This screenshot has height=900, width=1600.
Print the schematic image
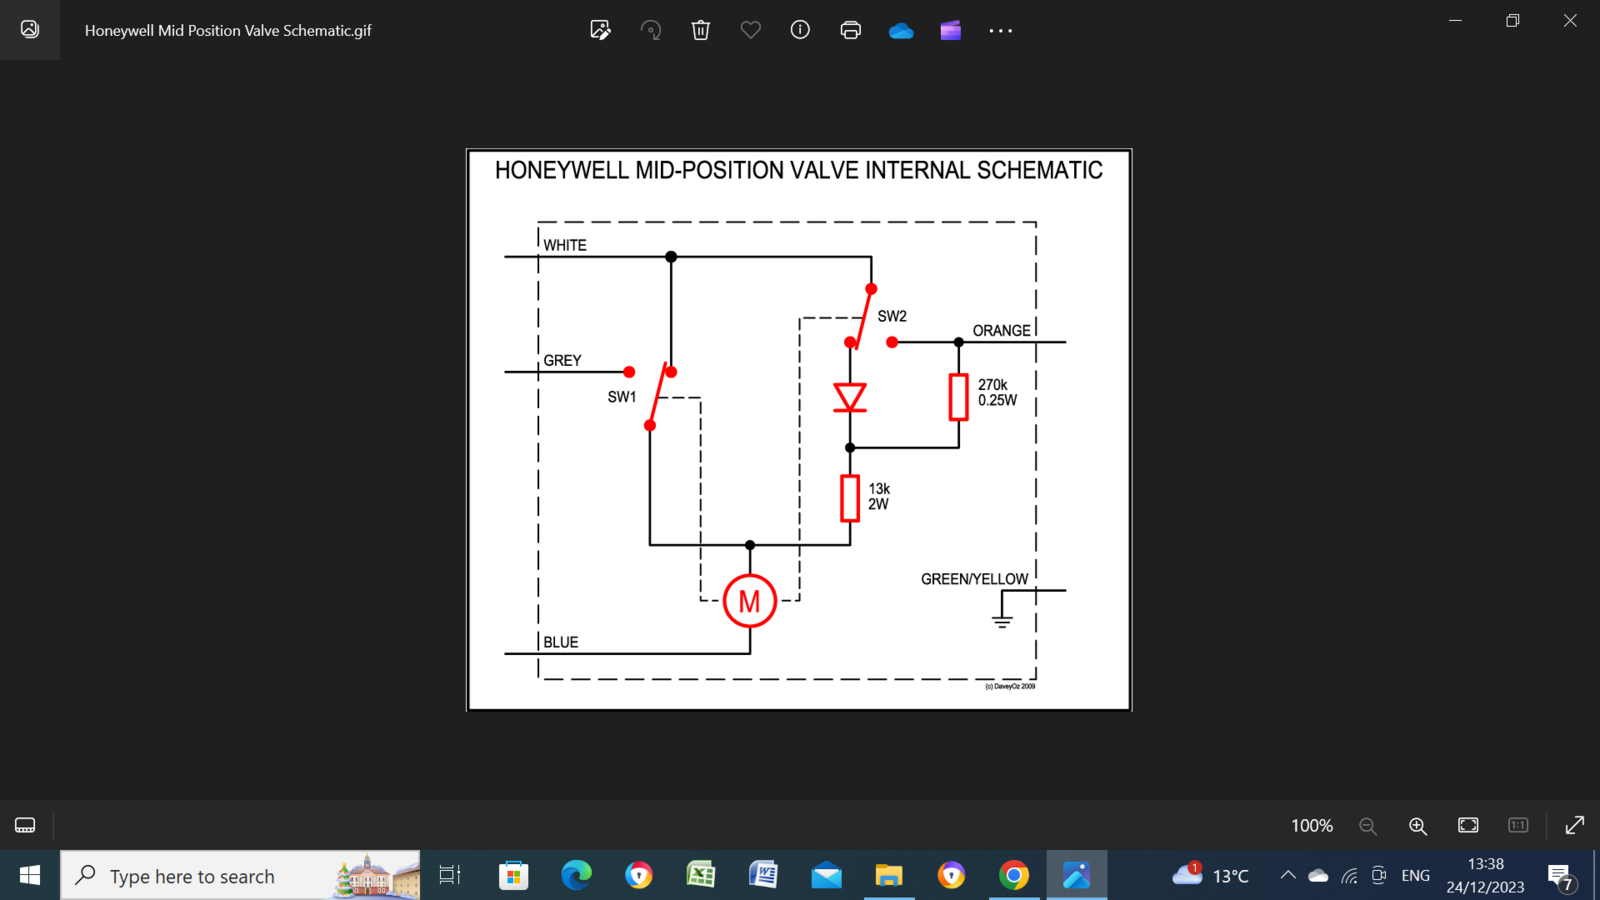(x=851, y=30)
